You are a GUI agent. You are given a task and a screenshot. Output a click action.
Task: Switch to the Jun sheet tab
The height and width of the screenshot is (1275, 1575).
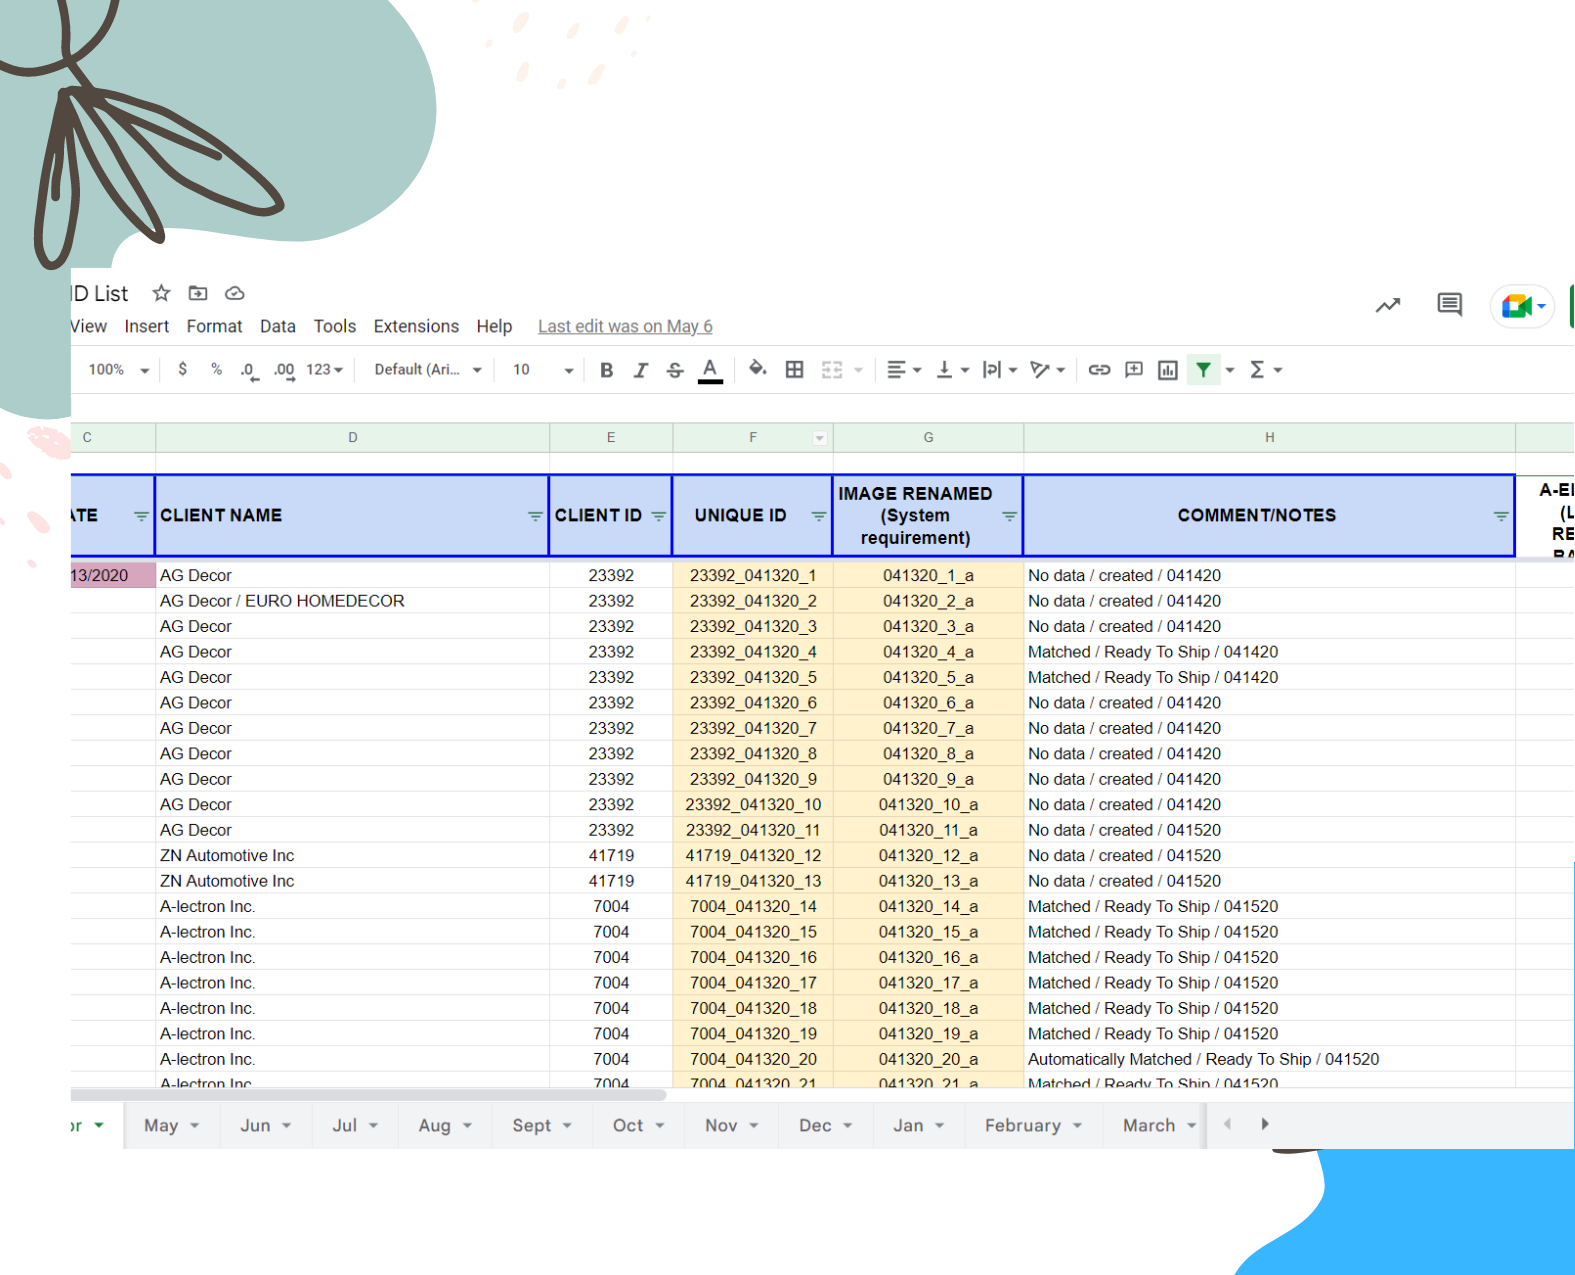coord(266,1126)
